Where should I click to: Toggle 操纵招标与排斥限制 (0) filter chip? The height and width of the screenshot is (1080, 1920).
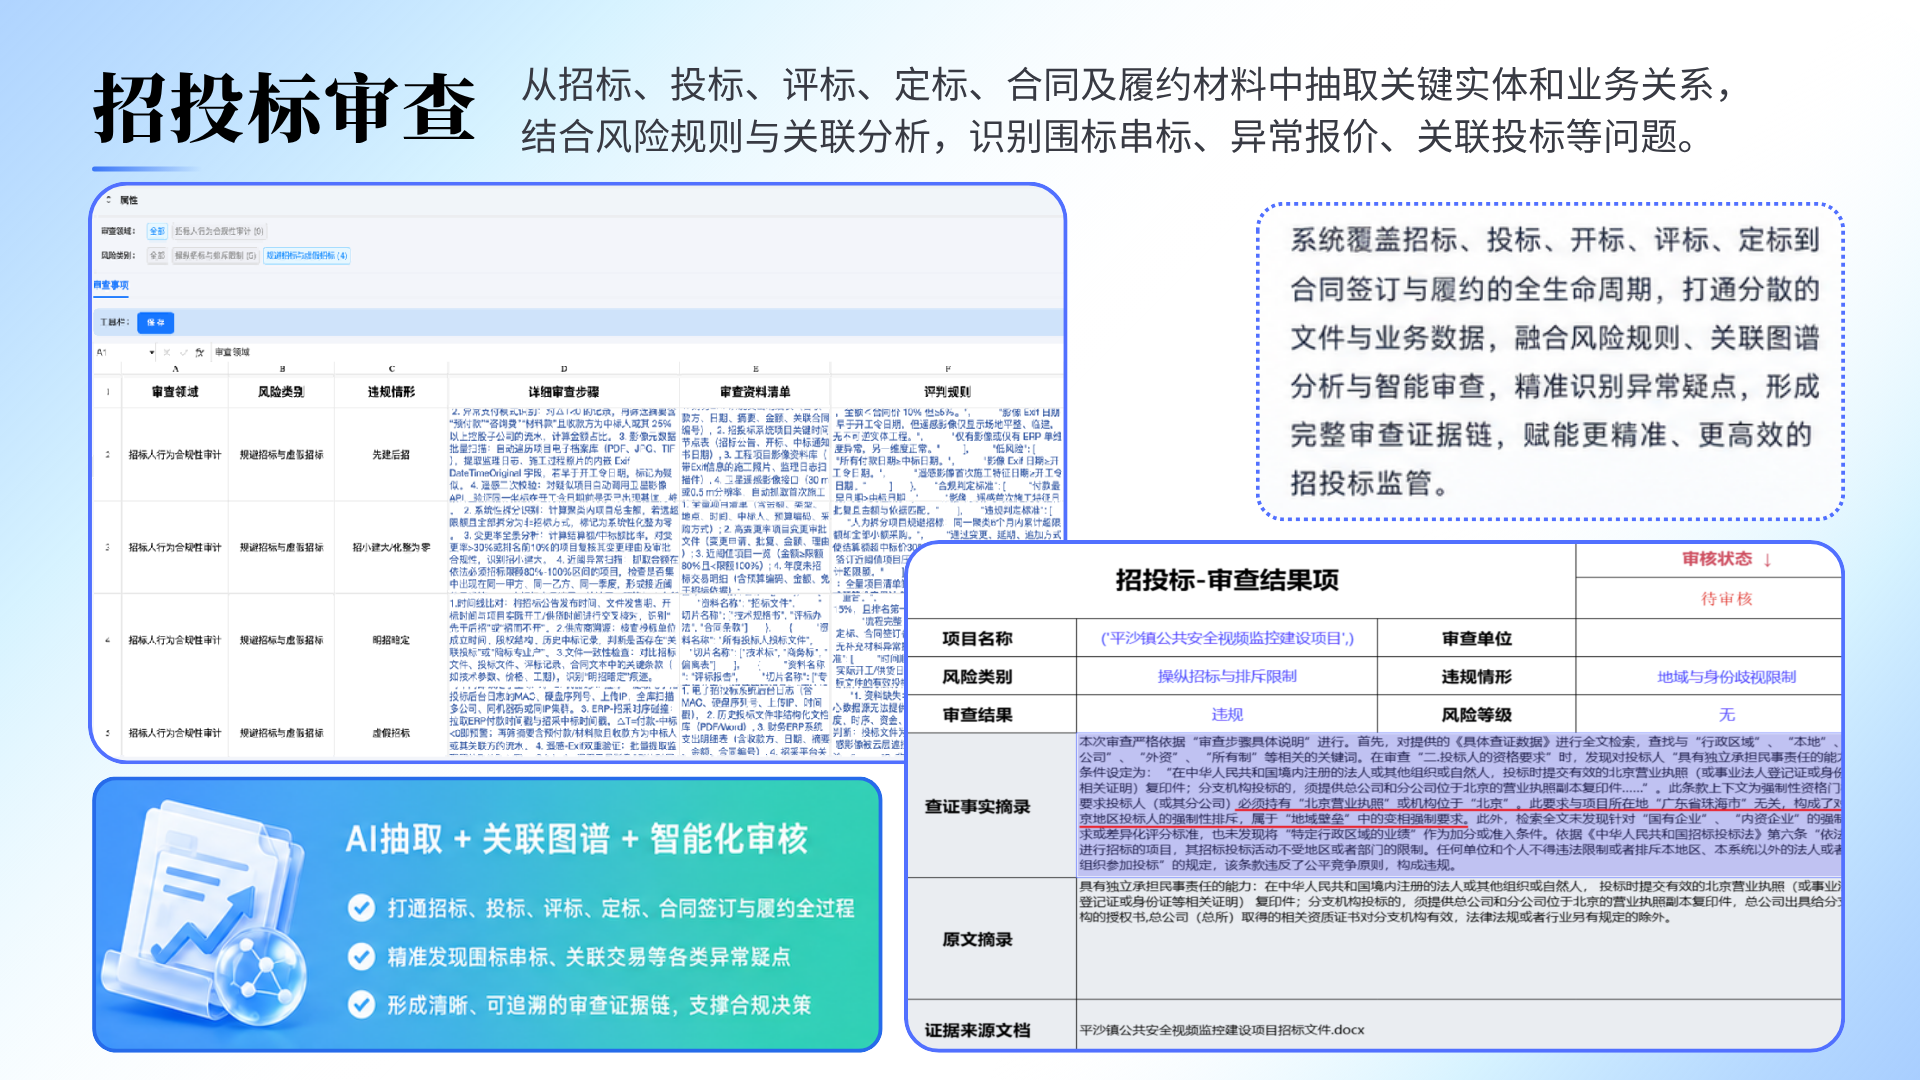215,256
